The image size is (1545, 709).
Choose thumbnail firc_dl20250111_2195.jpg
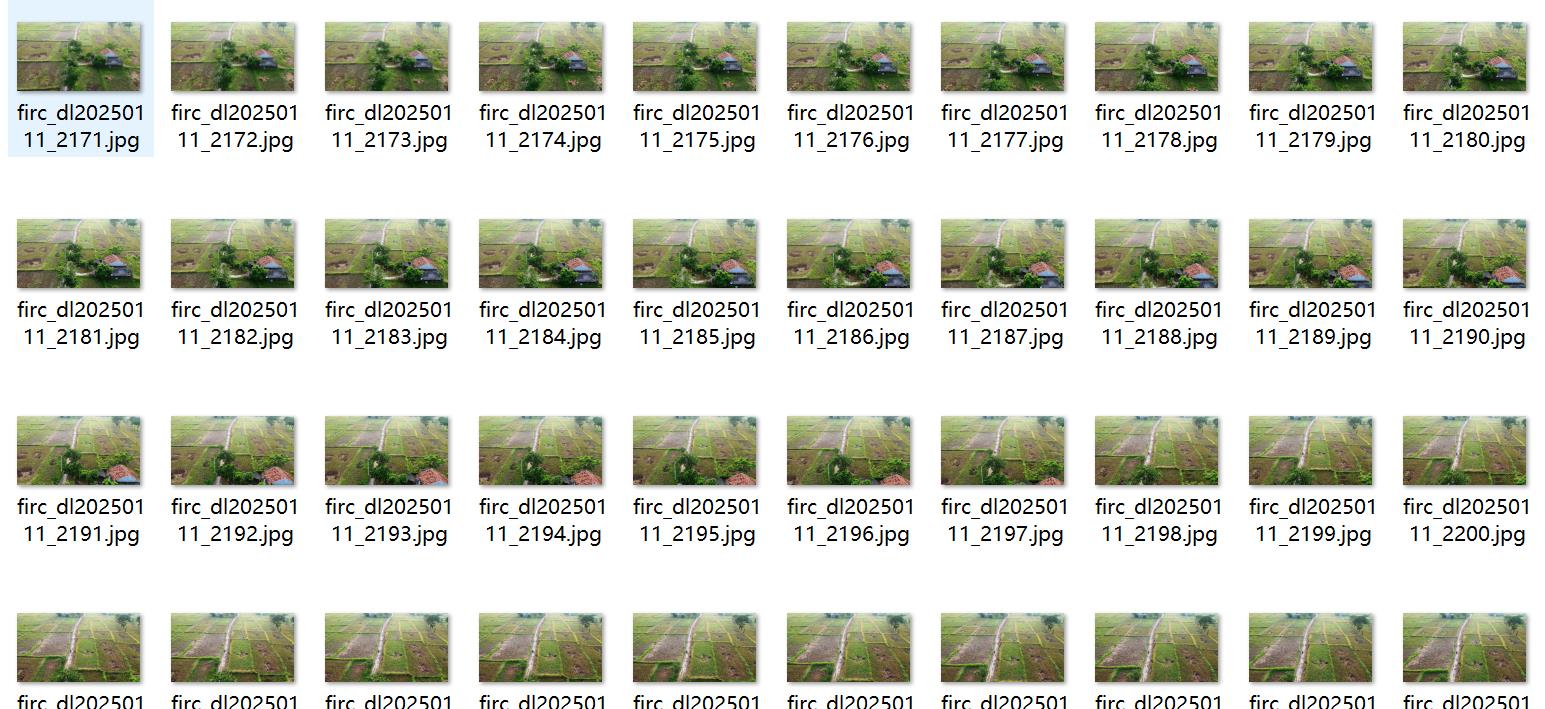pos(695,451)
